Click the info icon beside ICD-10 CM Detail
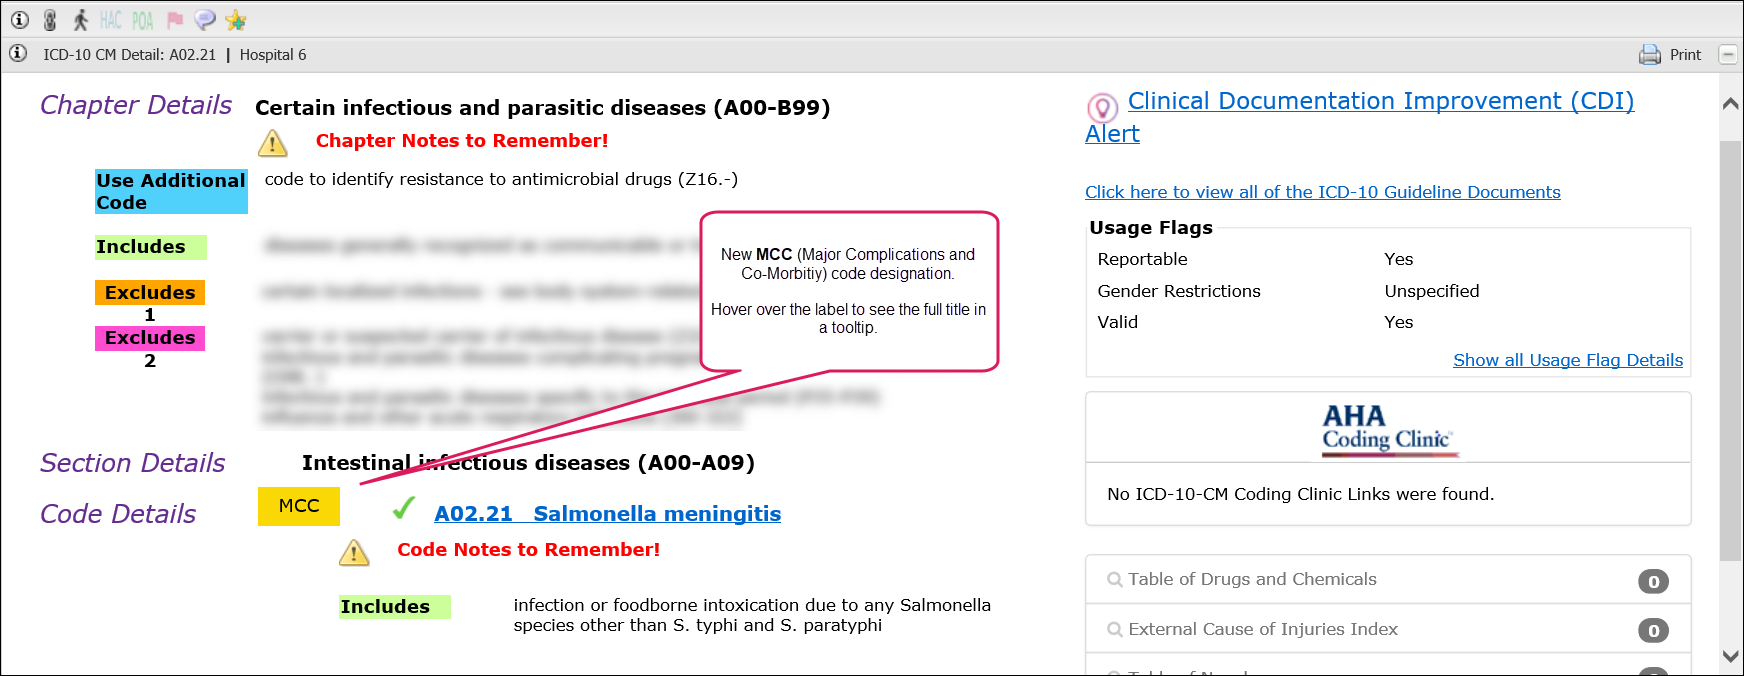The width and height of the screenshot is (1744, 676). coord(18,54)
